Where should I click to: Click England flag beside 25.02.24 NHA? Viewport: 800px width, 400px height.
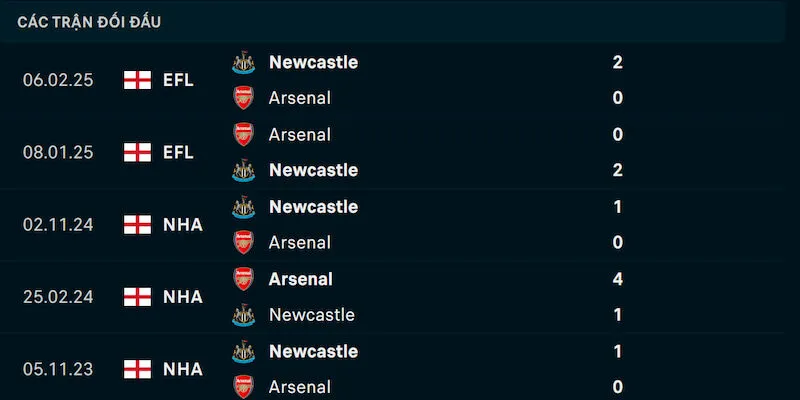pyautogui.click(x=137, y=297)
